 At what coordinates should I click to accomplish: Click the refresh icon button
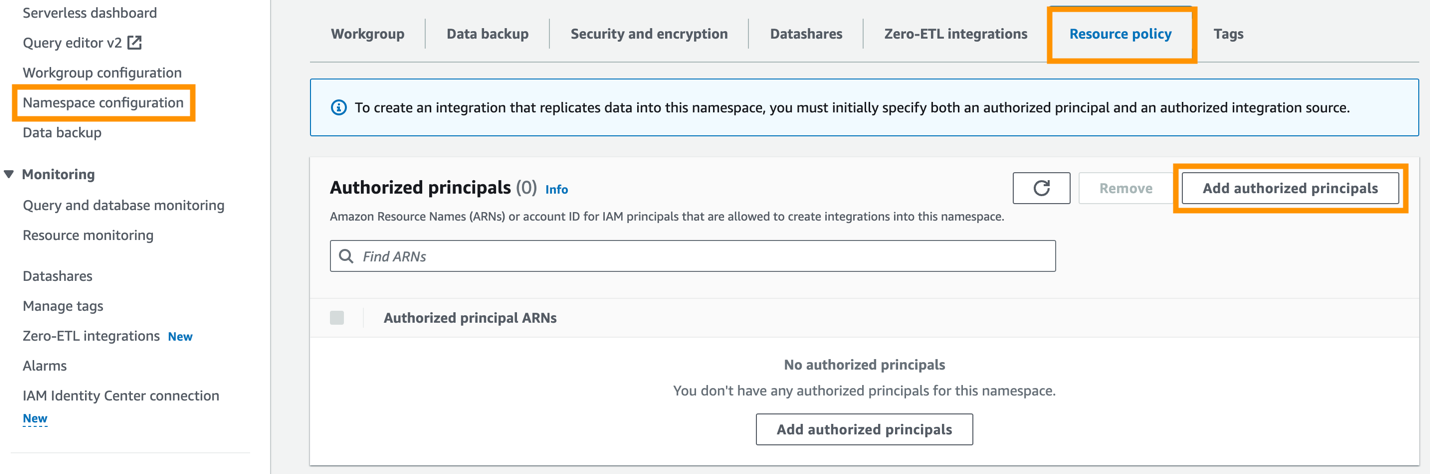pyautogui.click(x=1041, y=188)
